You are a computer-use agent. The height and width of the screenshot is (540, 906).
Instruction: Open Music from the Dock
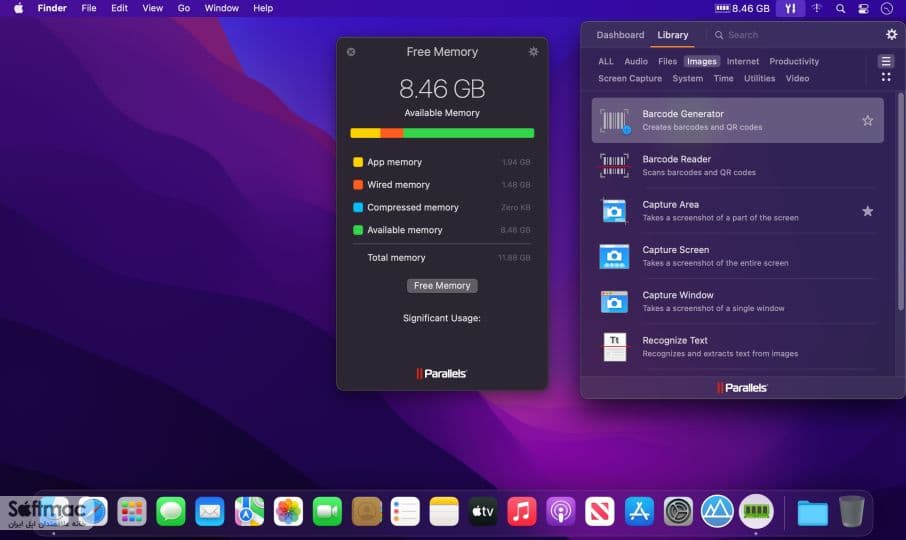[522, 511]
